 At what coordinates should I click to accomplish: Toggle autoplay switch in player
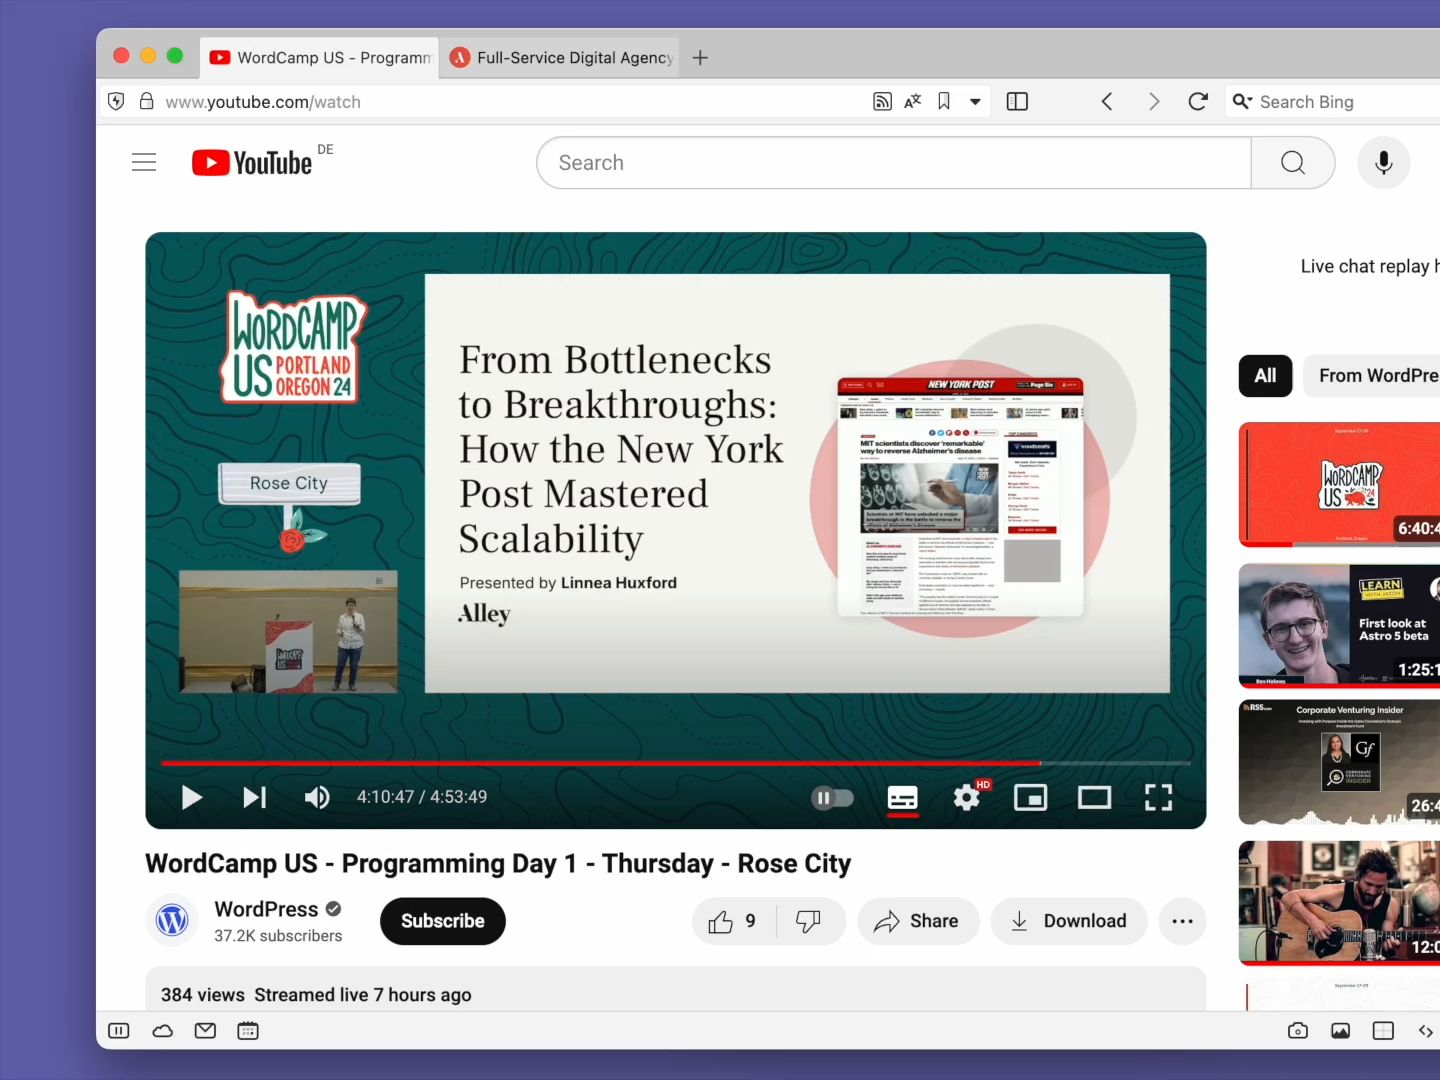pyautogui.click(x=832, y=797)
